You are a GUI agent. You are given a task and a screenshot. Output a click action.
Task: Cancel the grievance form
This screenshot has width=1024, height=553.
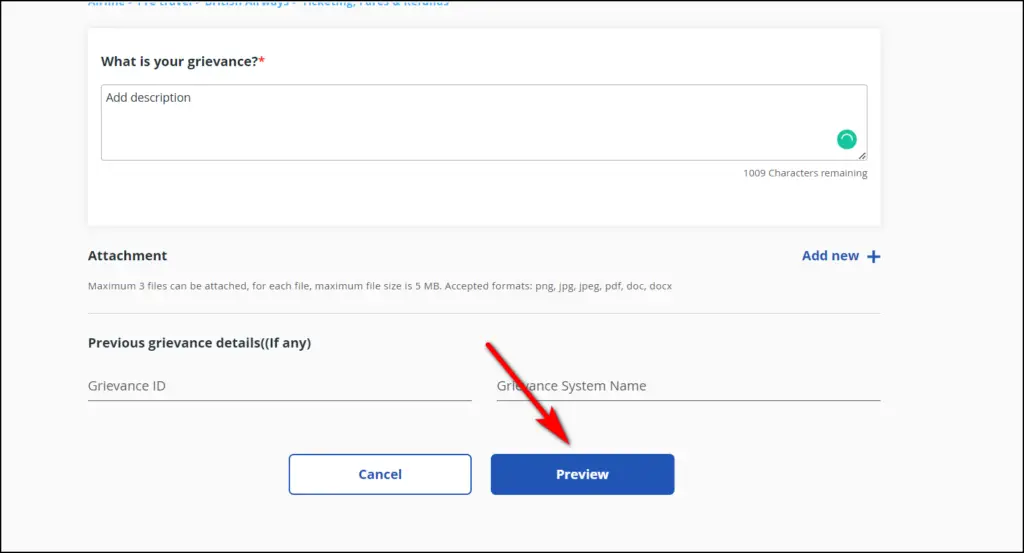[380, 474]
